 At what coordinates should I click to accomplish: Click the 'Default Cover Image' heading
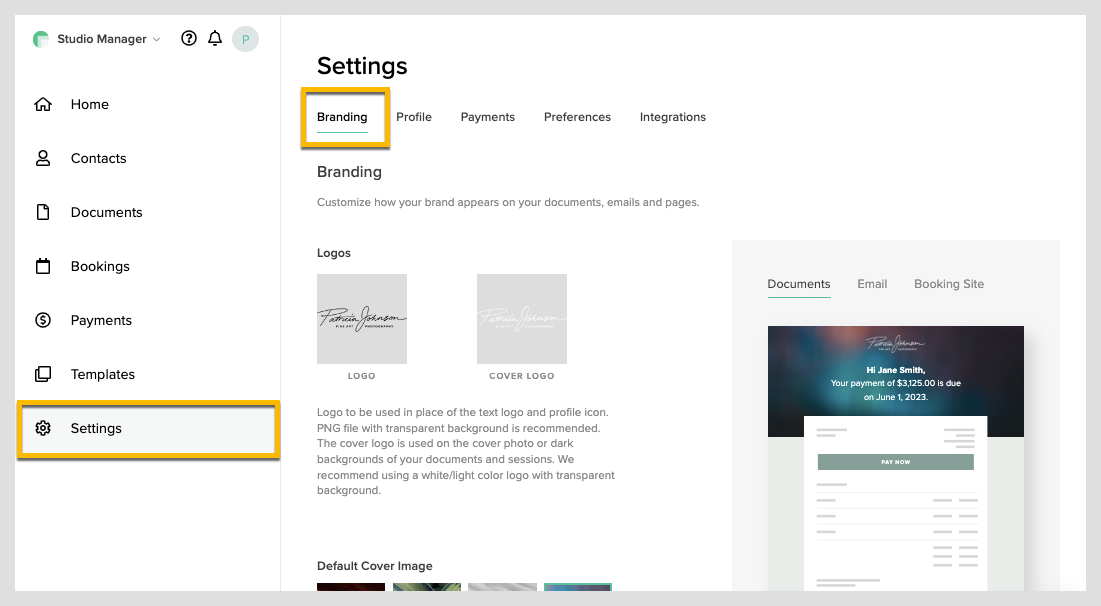(375, 566)
